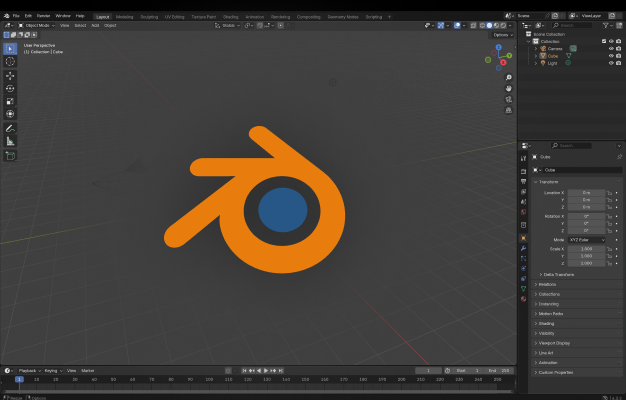Toggle the camera view icon
The height and width of the screenshot is (400, 626).
point(509,99)
